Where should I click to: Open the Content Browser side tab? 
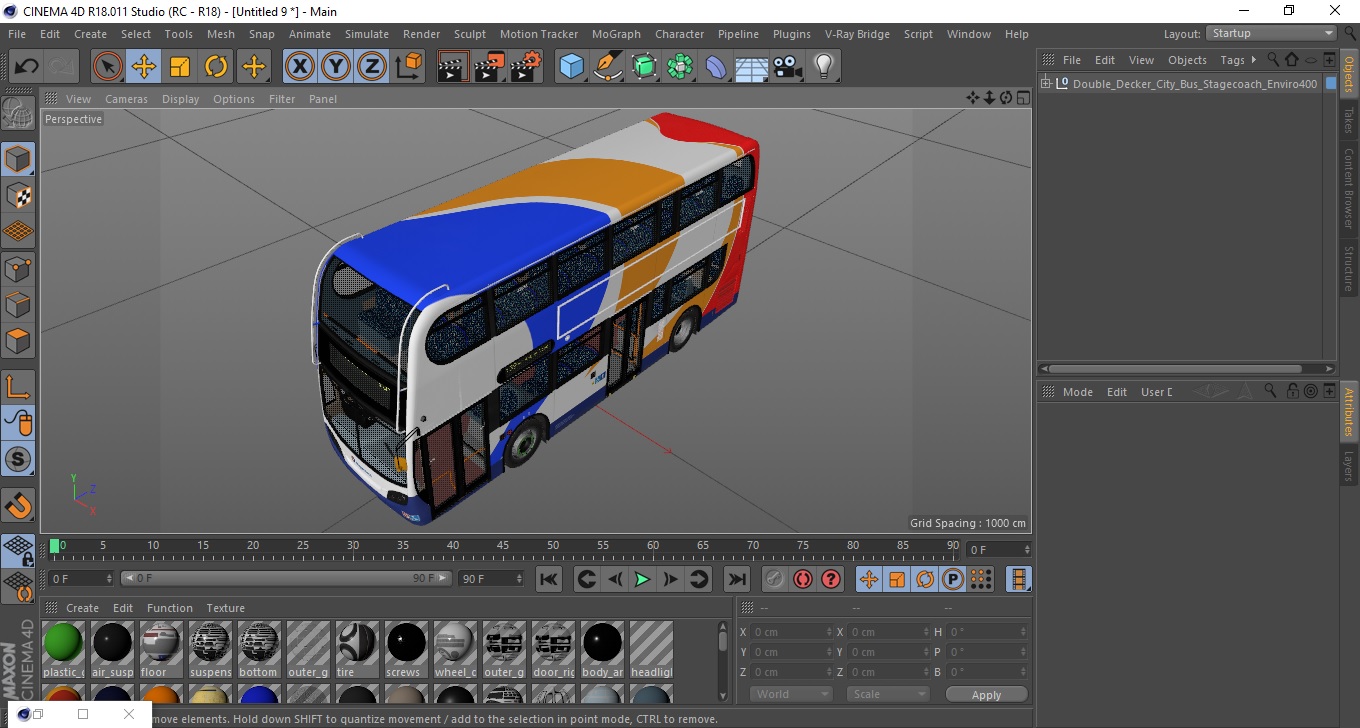tap(1349, 189)
